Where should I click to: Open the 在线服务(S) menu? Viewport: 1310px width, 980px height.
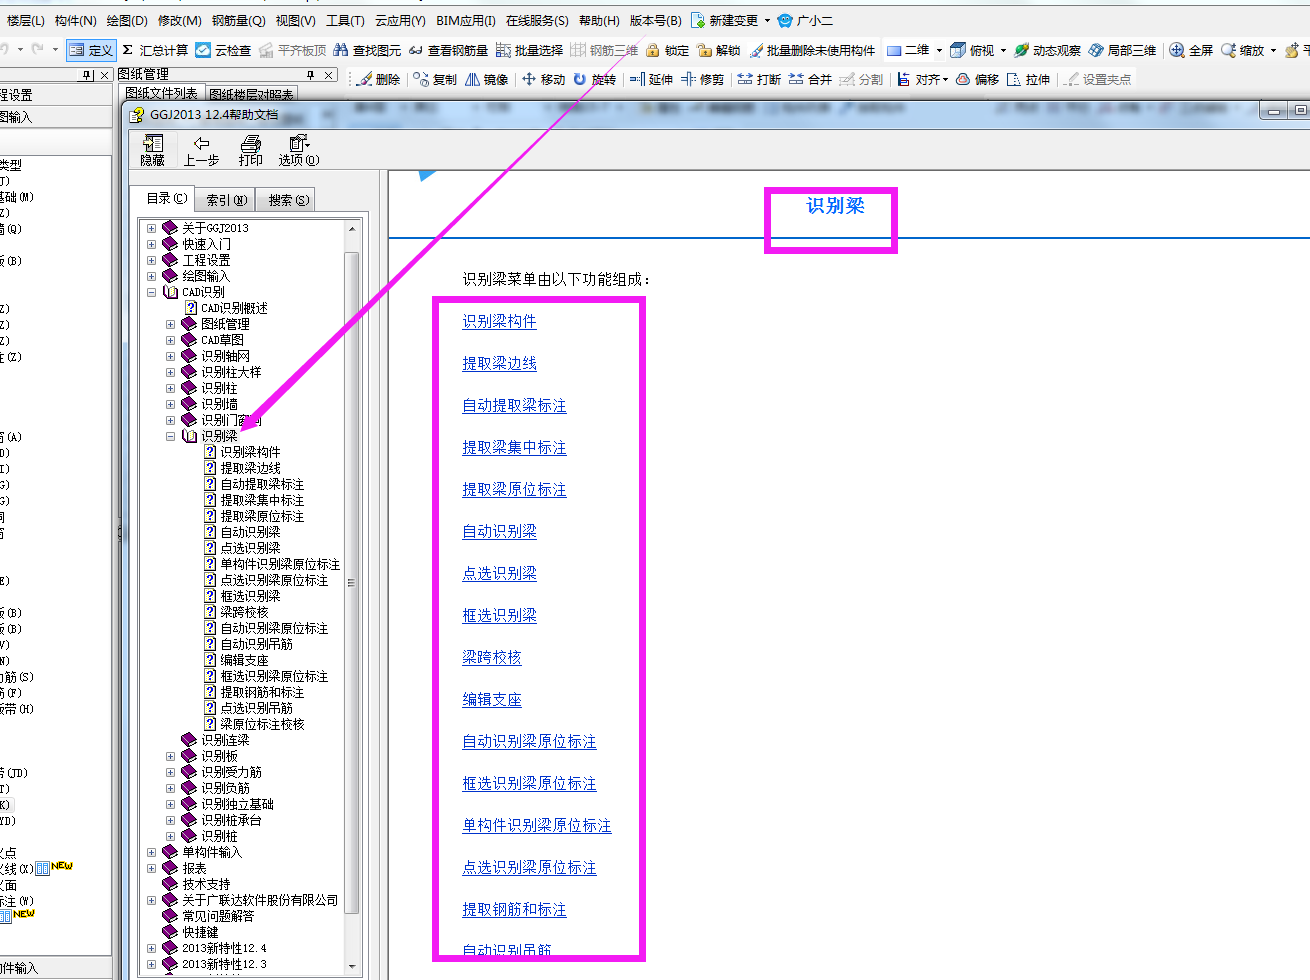pyautogui.click(x=537, y=20)
